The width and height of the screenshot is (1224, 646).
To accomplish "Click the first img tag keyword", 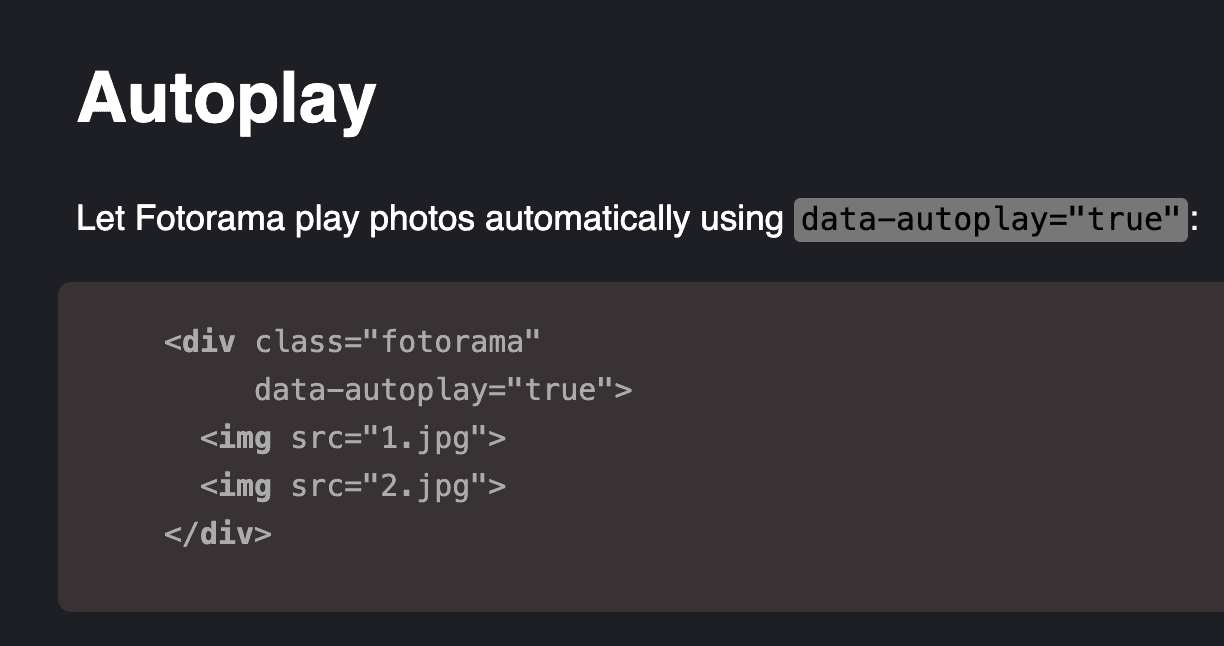I will (x=245, y=438).
